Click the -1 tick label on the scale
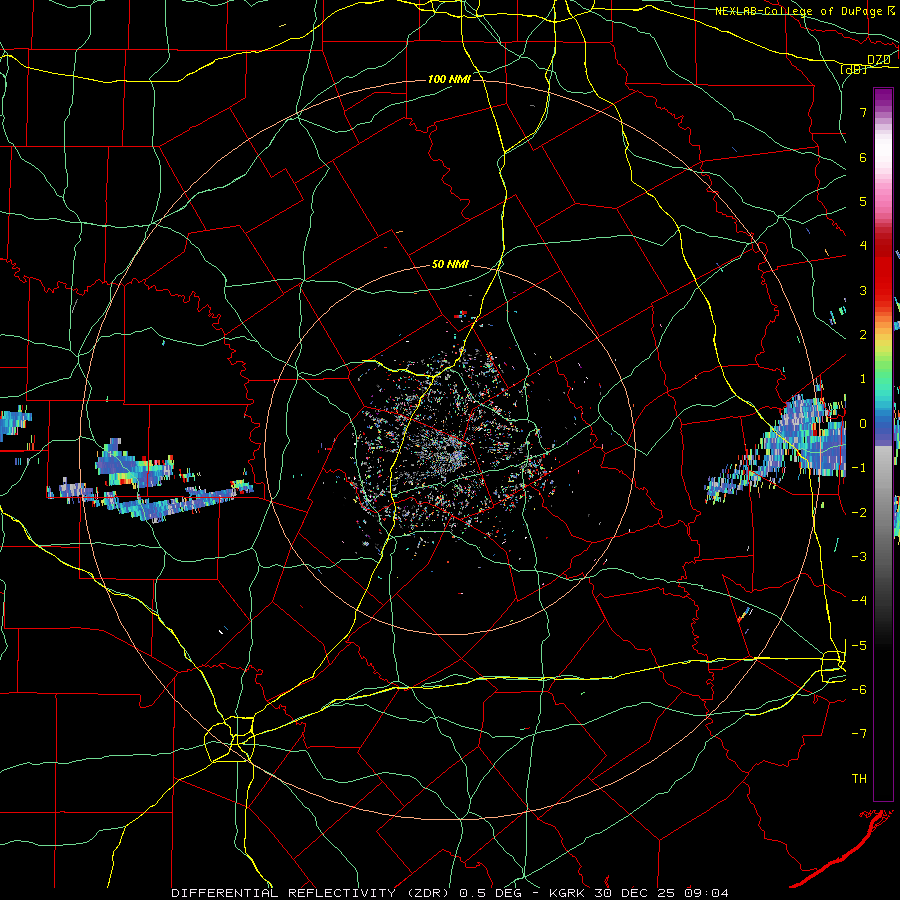900x900 pixels. (x=859, y=468)
